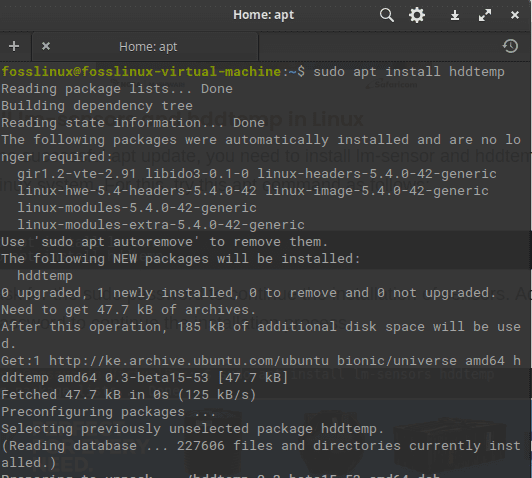Close the 'Home: apt' tab
This screenshot has width=532, height=478.
click(x=46, y=46)
